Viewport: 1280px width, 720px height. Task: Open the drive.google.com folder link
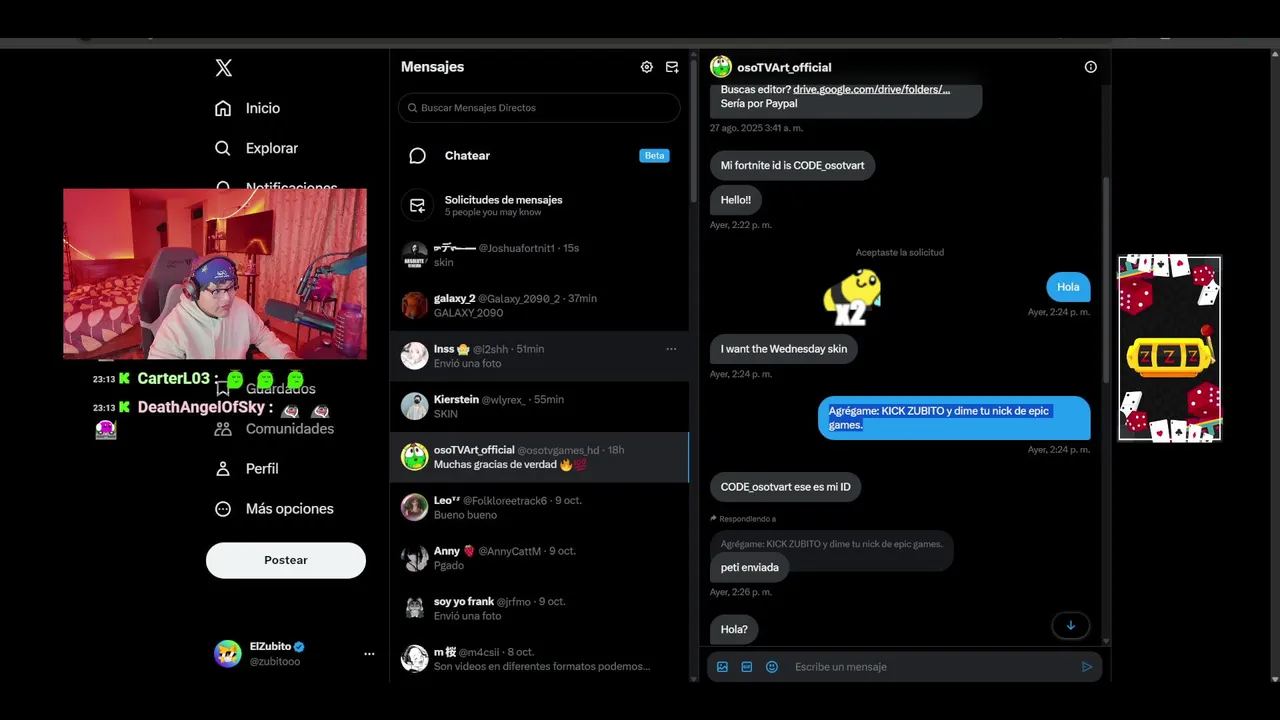tap(871, 89)
